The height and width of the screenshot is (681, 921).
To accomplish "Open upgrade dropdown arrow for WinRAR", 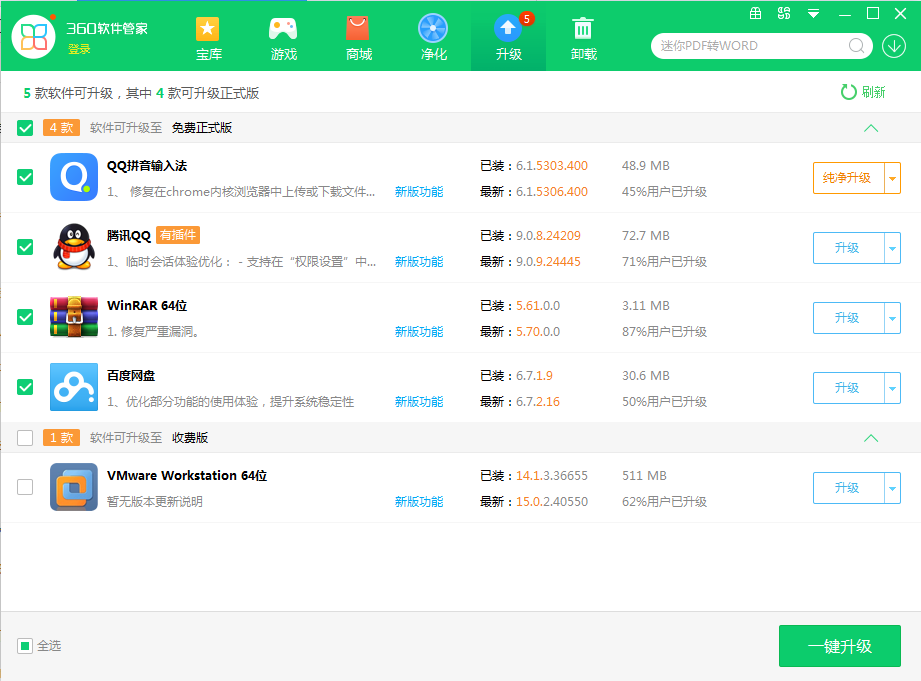I will tap(892, 318).
